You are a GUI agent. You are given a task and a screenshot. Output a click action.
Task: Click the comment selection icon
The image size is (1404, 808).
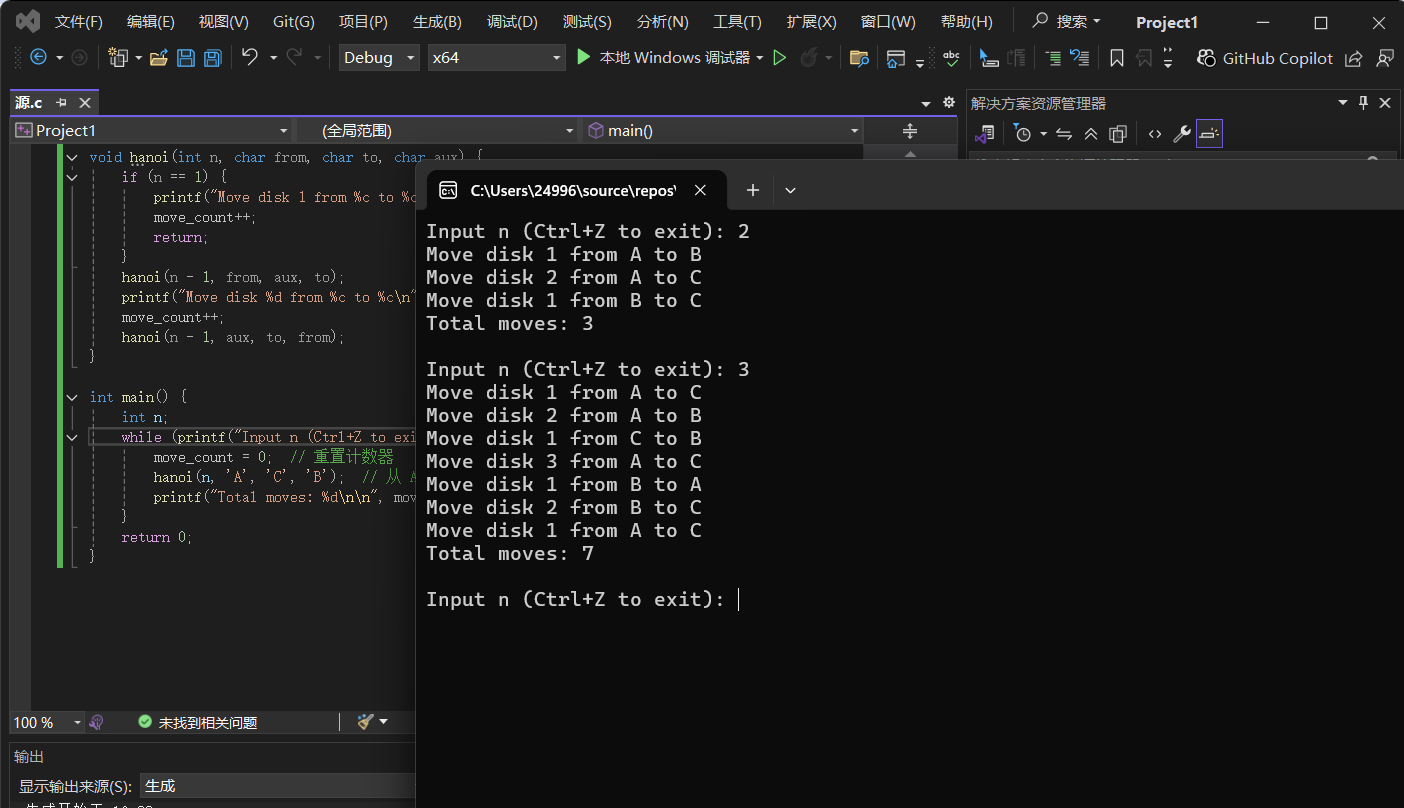tap(1053, 58)
